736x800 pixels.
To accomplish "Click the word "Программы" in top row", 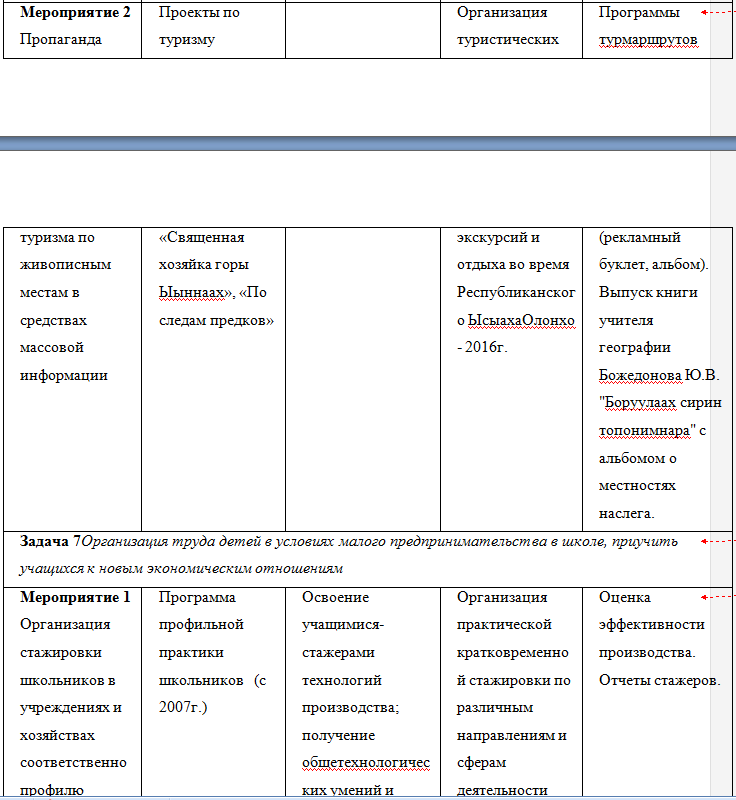I will (x=639, y=13).
